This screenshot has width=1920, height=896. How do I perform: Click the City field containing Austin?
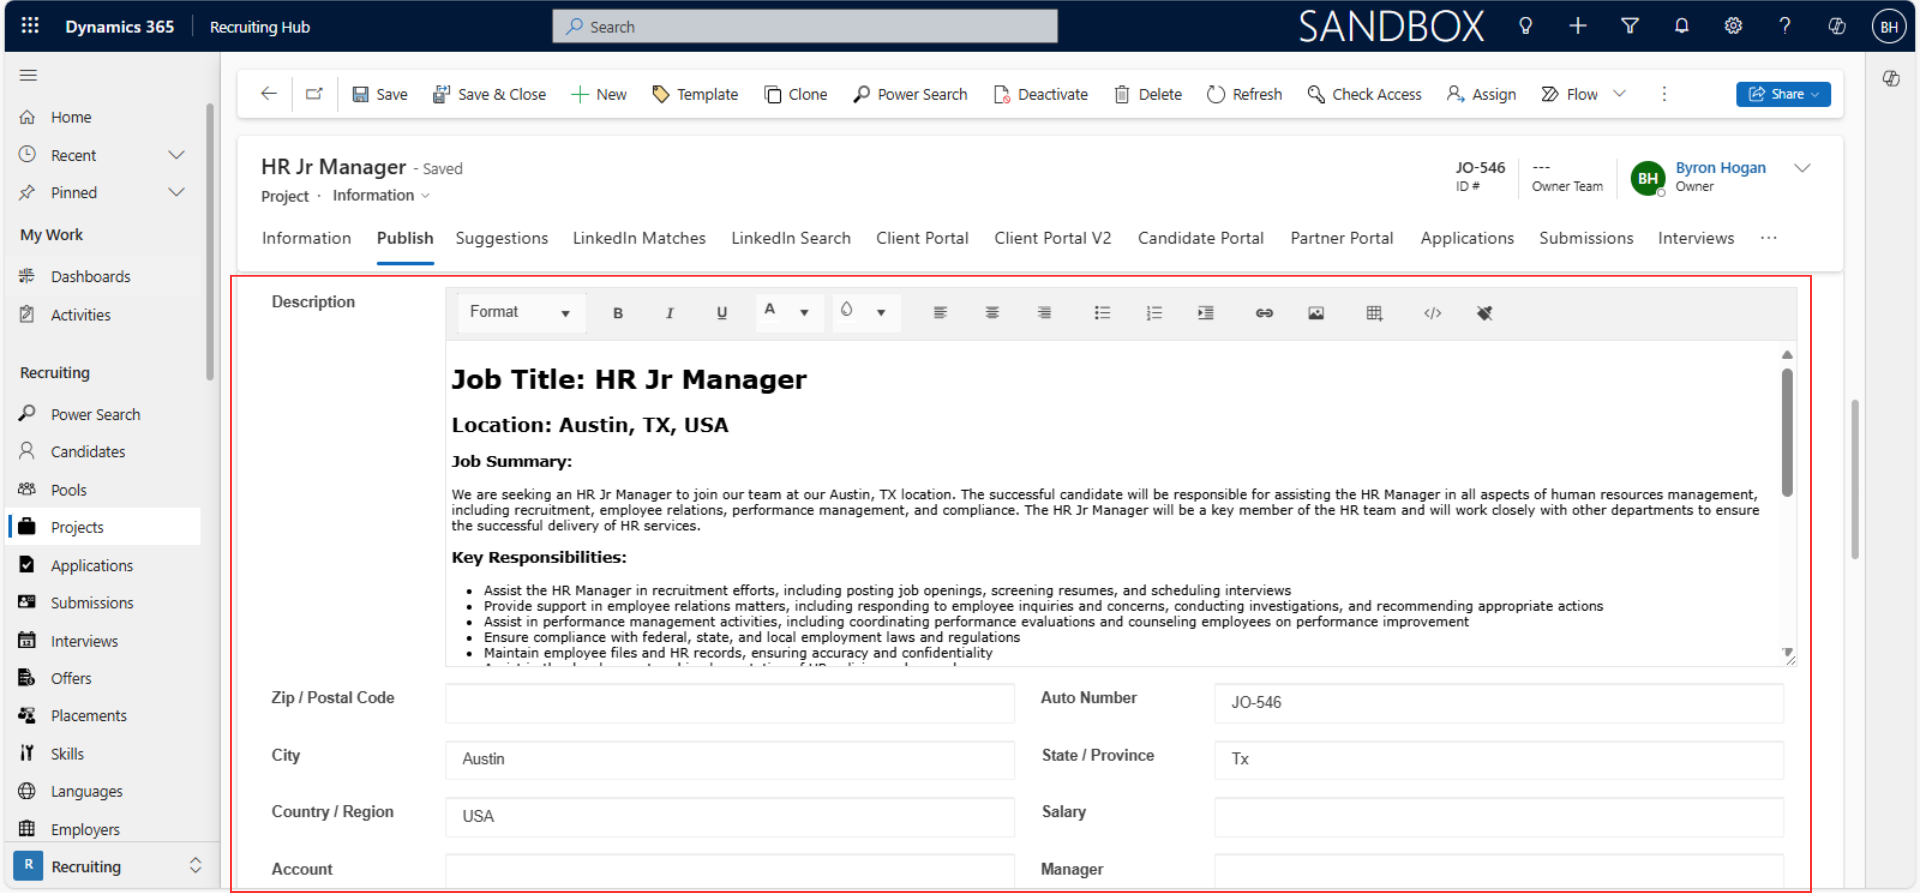(730, 760)
